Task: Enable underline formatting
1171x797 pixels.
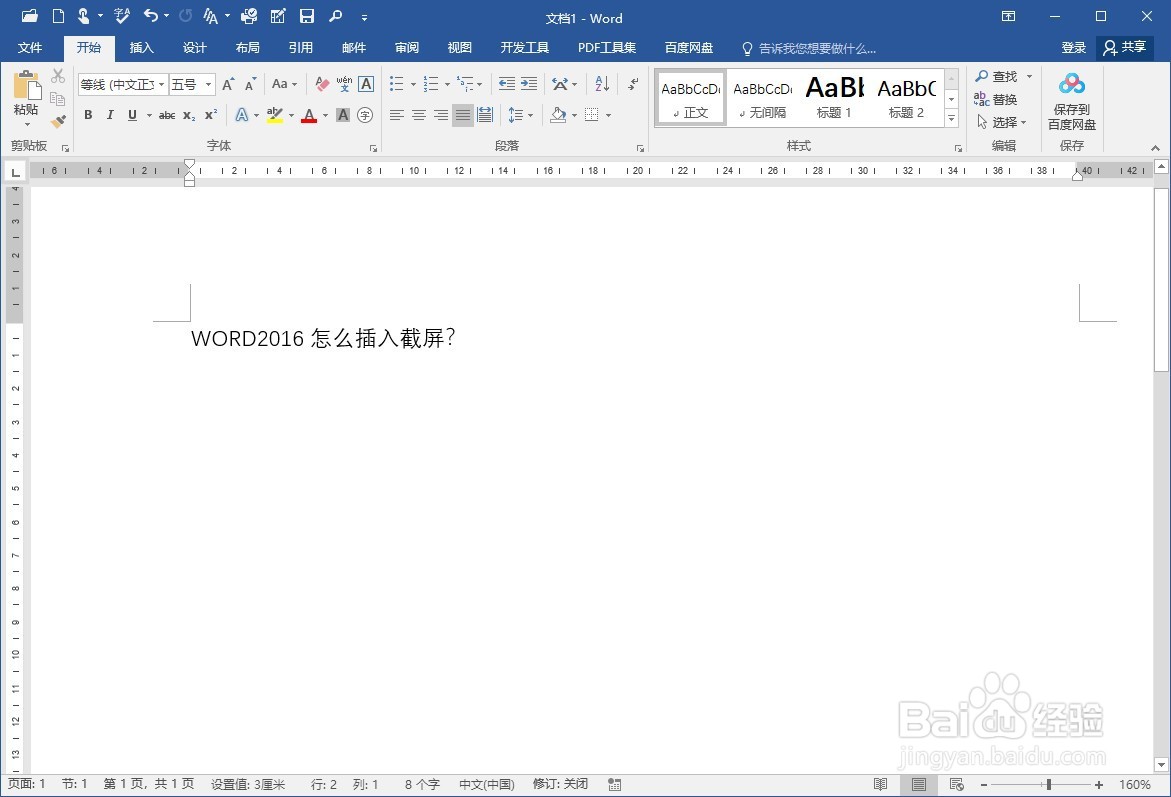Action: (131, 115)
